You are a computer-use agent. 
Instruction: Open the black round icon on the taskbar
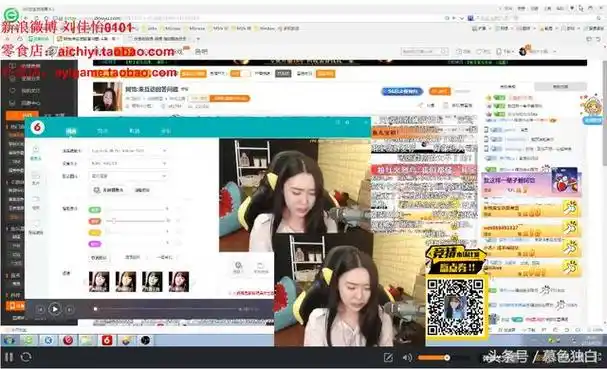coord(145,340)
